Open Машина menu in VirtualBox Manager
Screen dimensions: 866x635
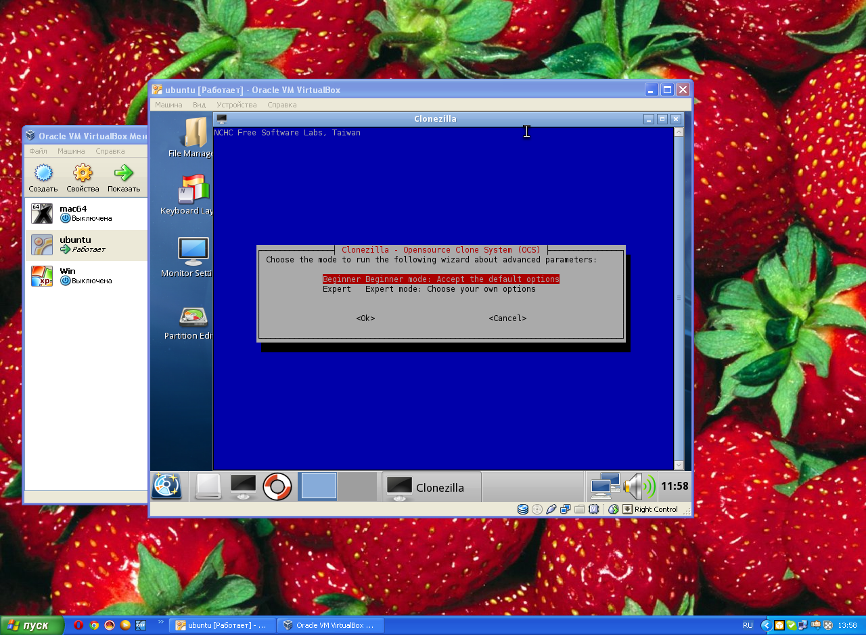pyautogui.click(x=71, y=151)
